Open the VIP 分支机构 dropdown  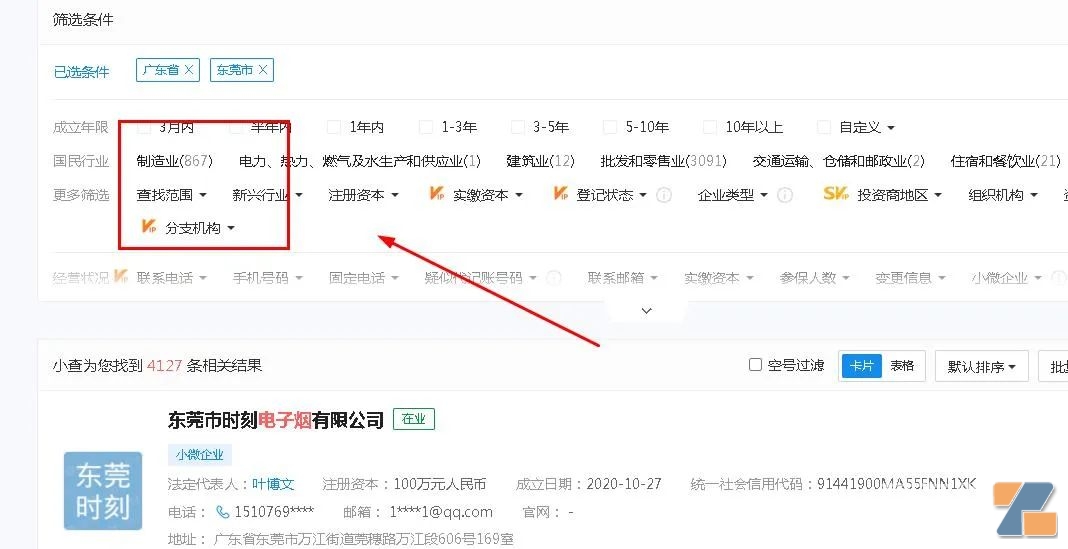200,228
